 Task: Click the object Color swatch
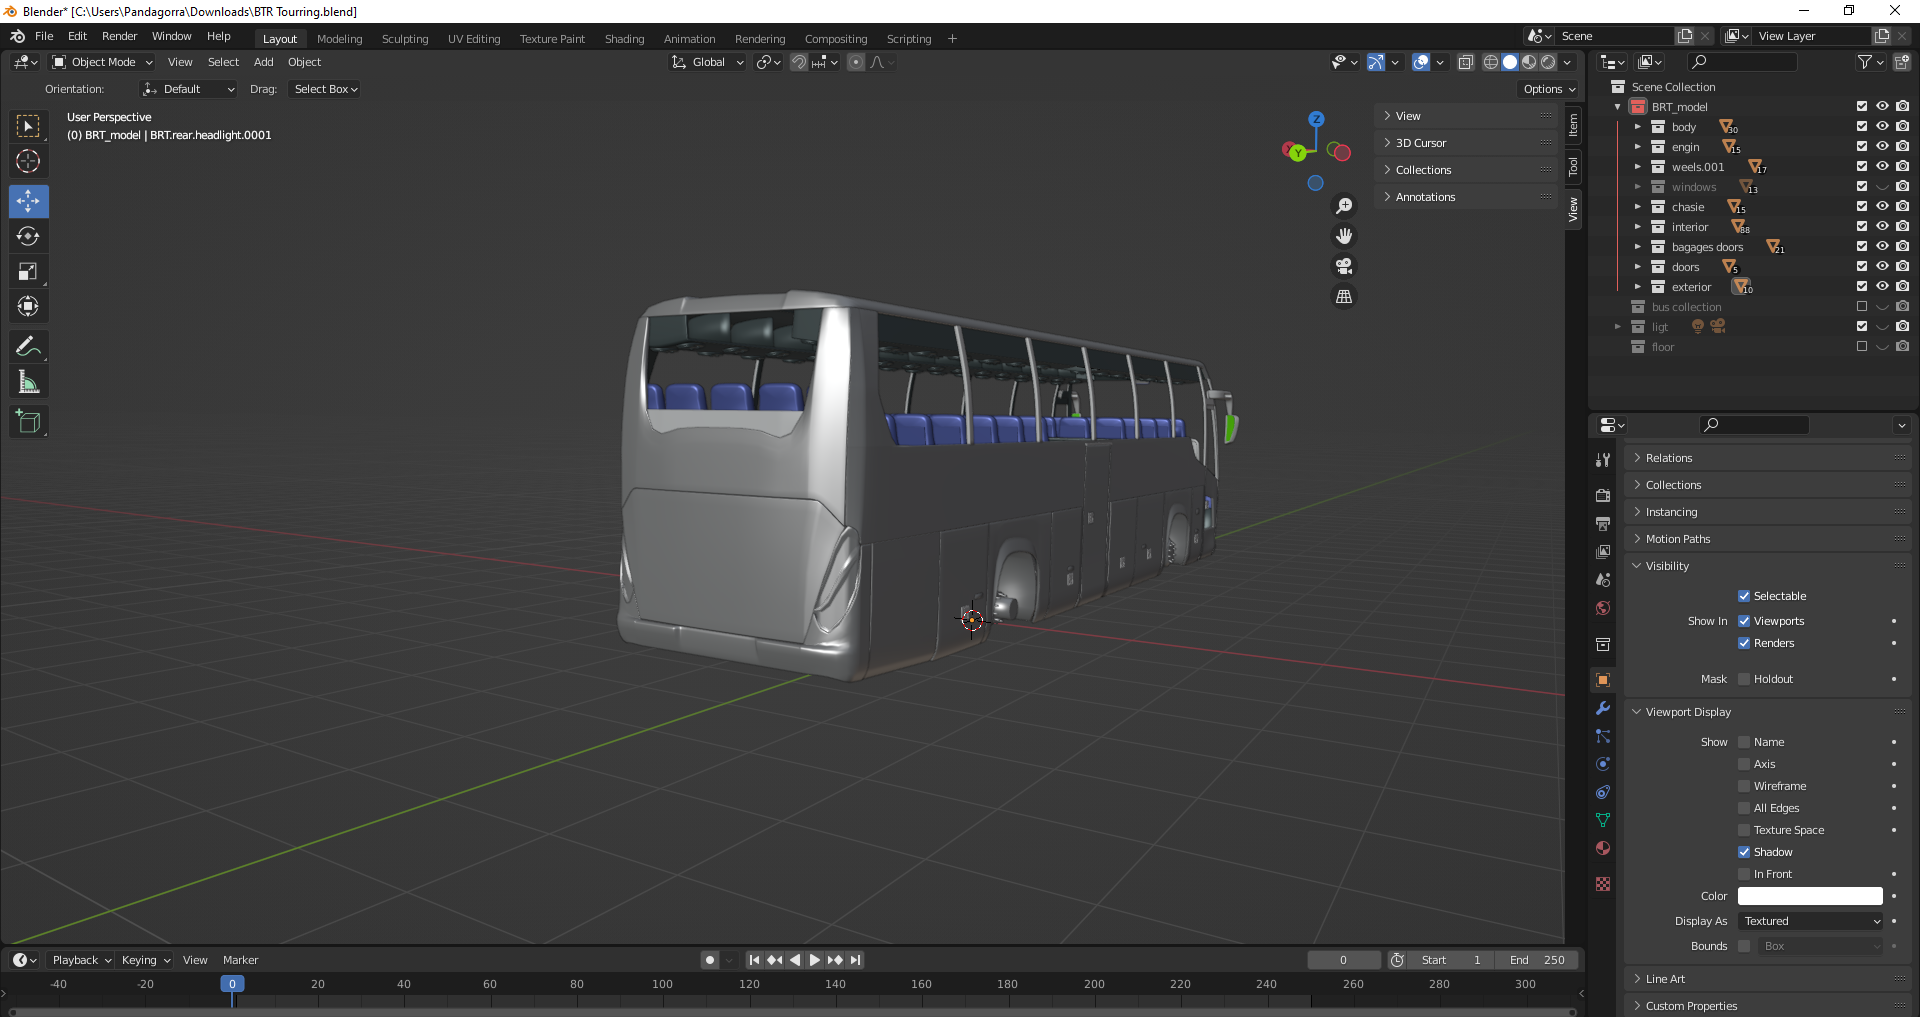[1809, 896]
